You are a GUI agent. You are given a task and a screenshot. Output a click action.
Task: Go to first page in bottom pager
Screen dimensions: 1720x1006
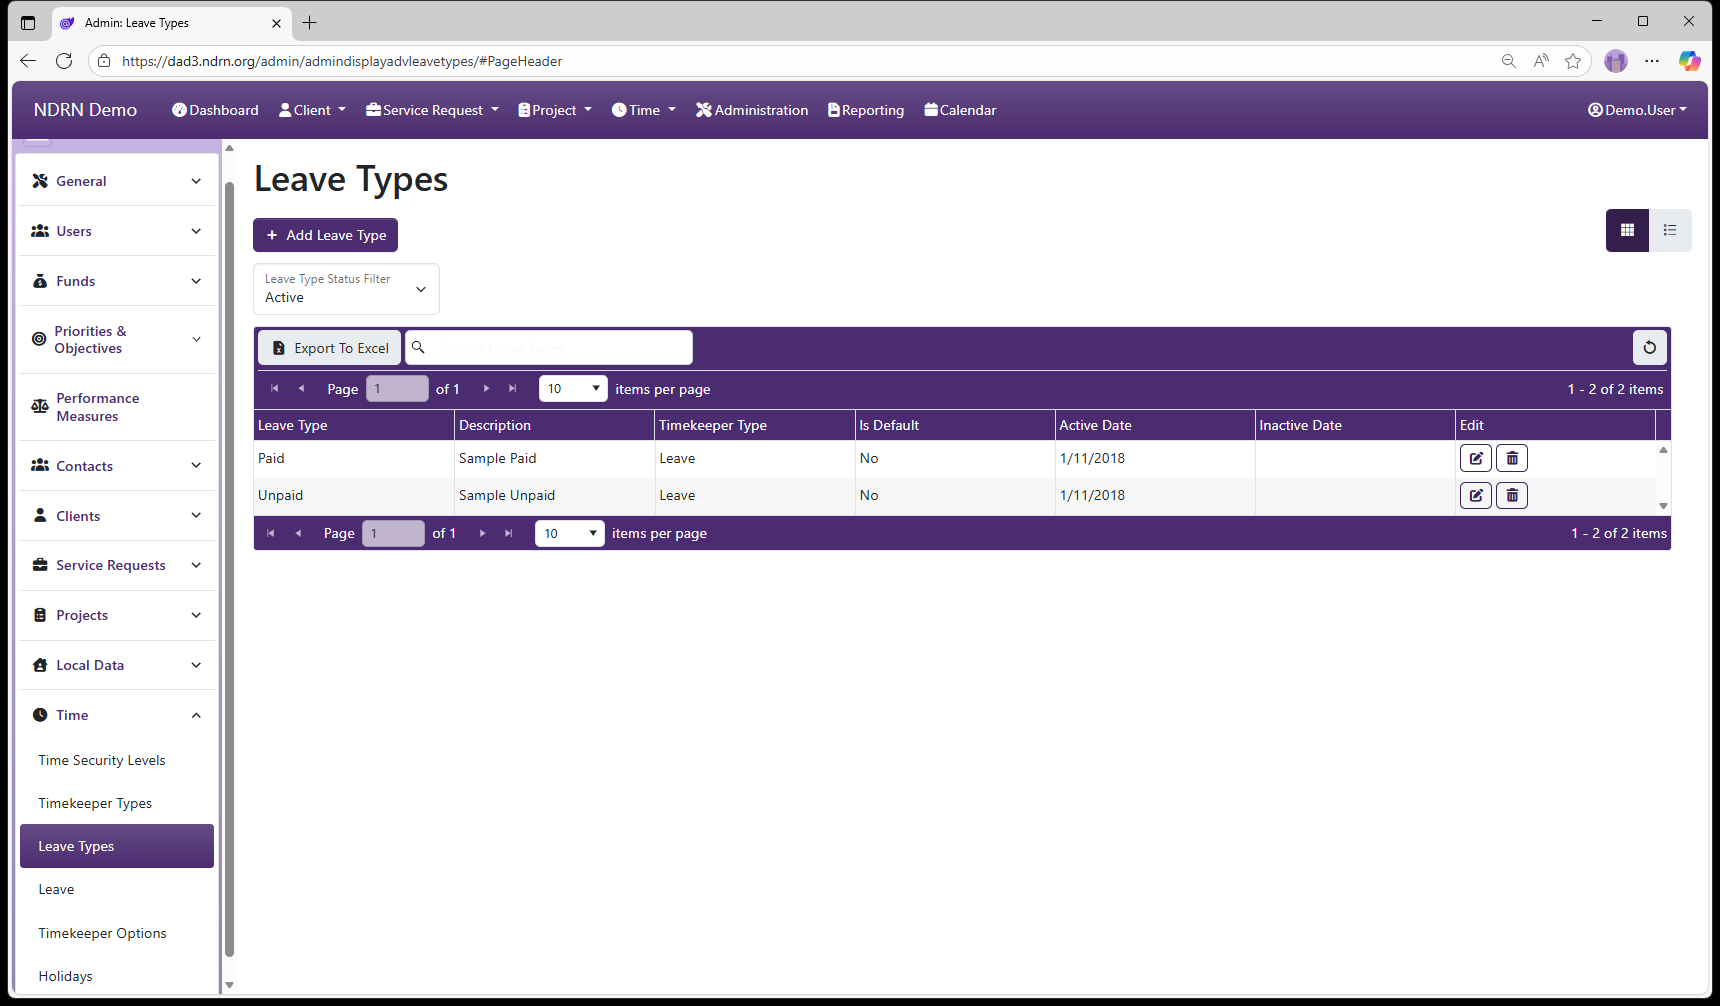point(271,533)
